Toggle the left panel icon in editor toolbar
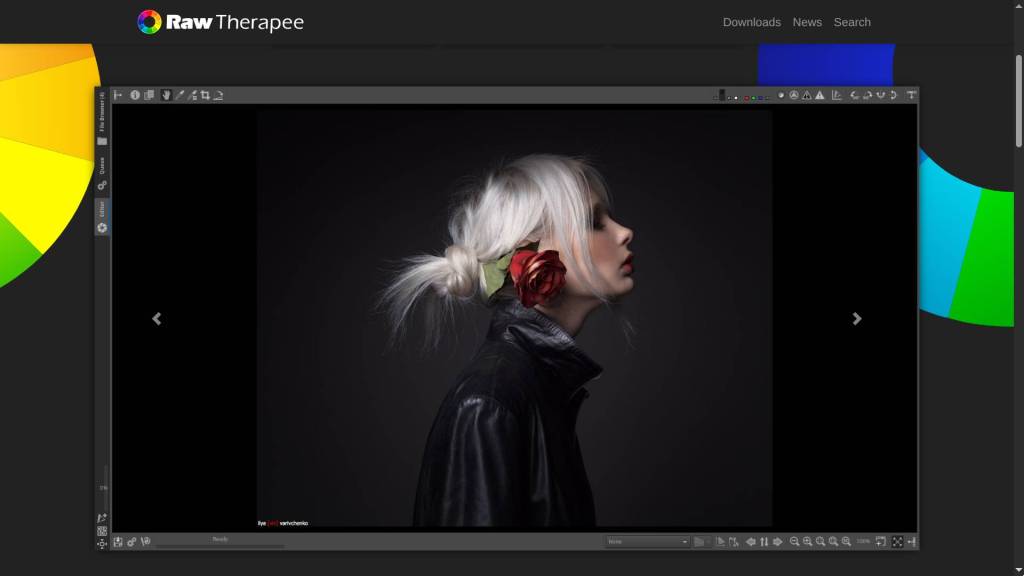The width and height of the screenshot is (1024, 576). coord(118,95)
